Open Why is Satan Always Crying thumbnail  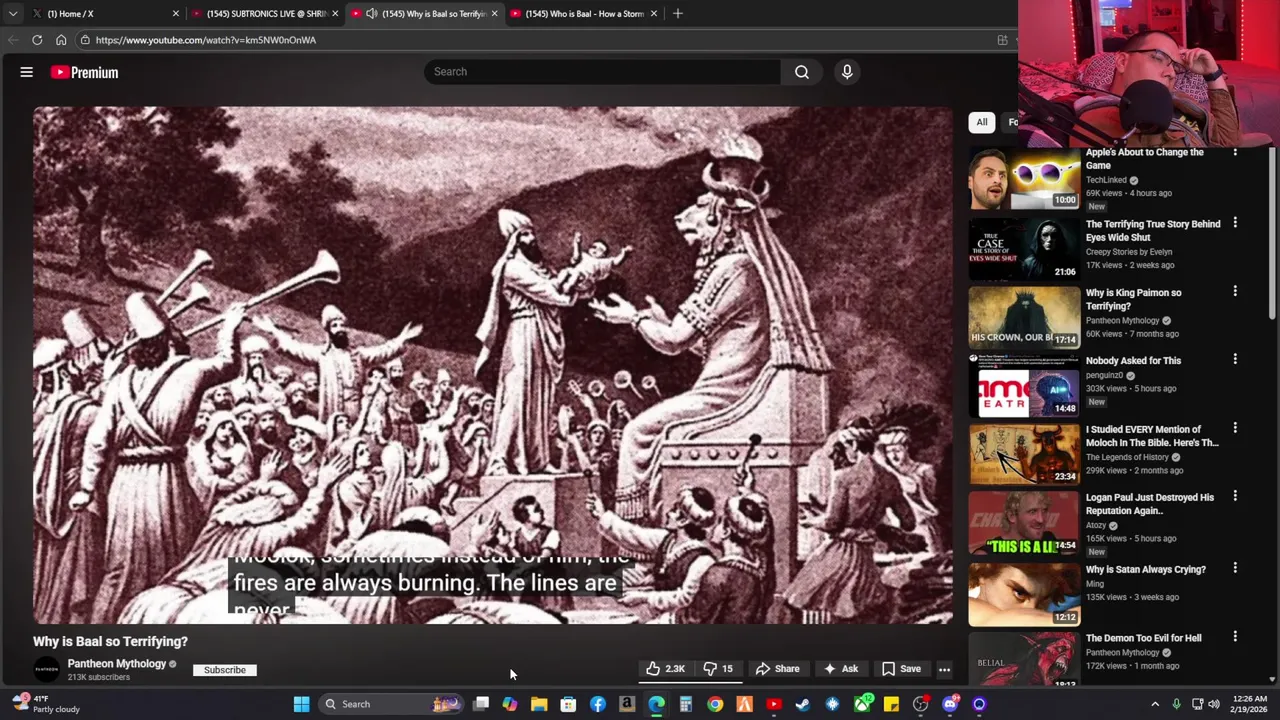pyautogui.click(x=1024, y=594)
